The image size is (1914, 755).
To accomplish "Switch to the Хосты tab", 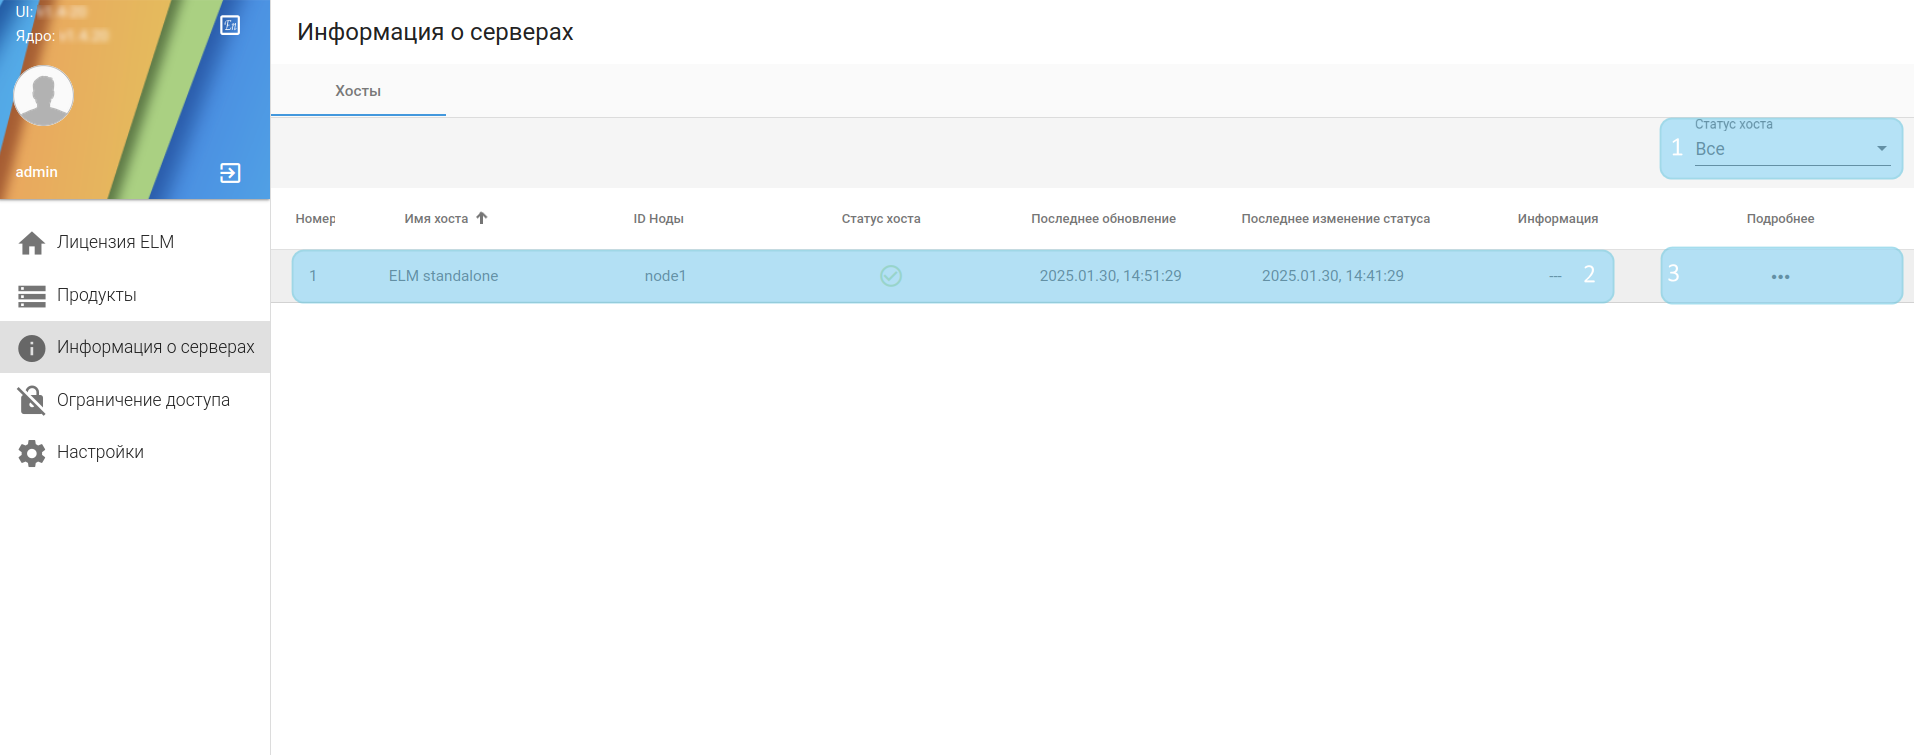I will tap(358, 91).
